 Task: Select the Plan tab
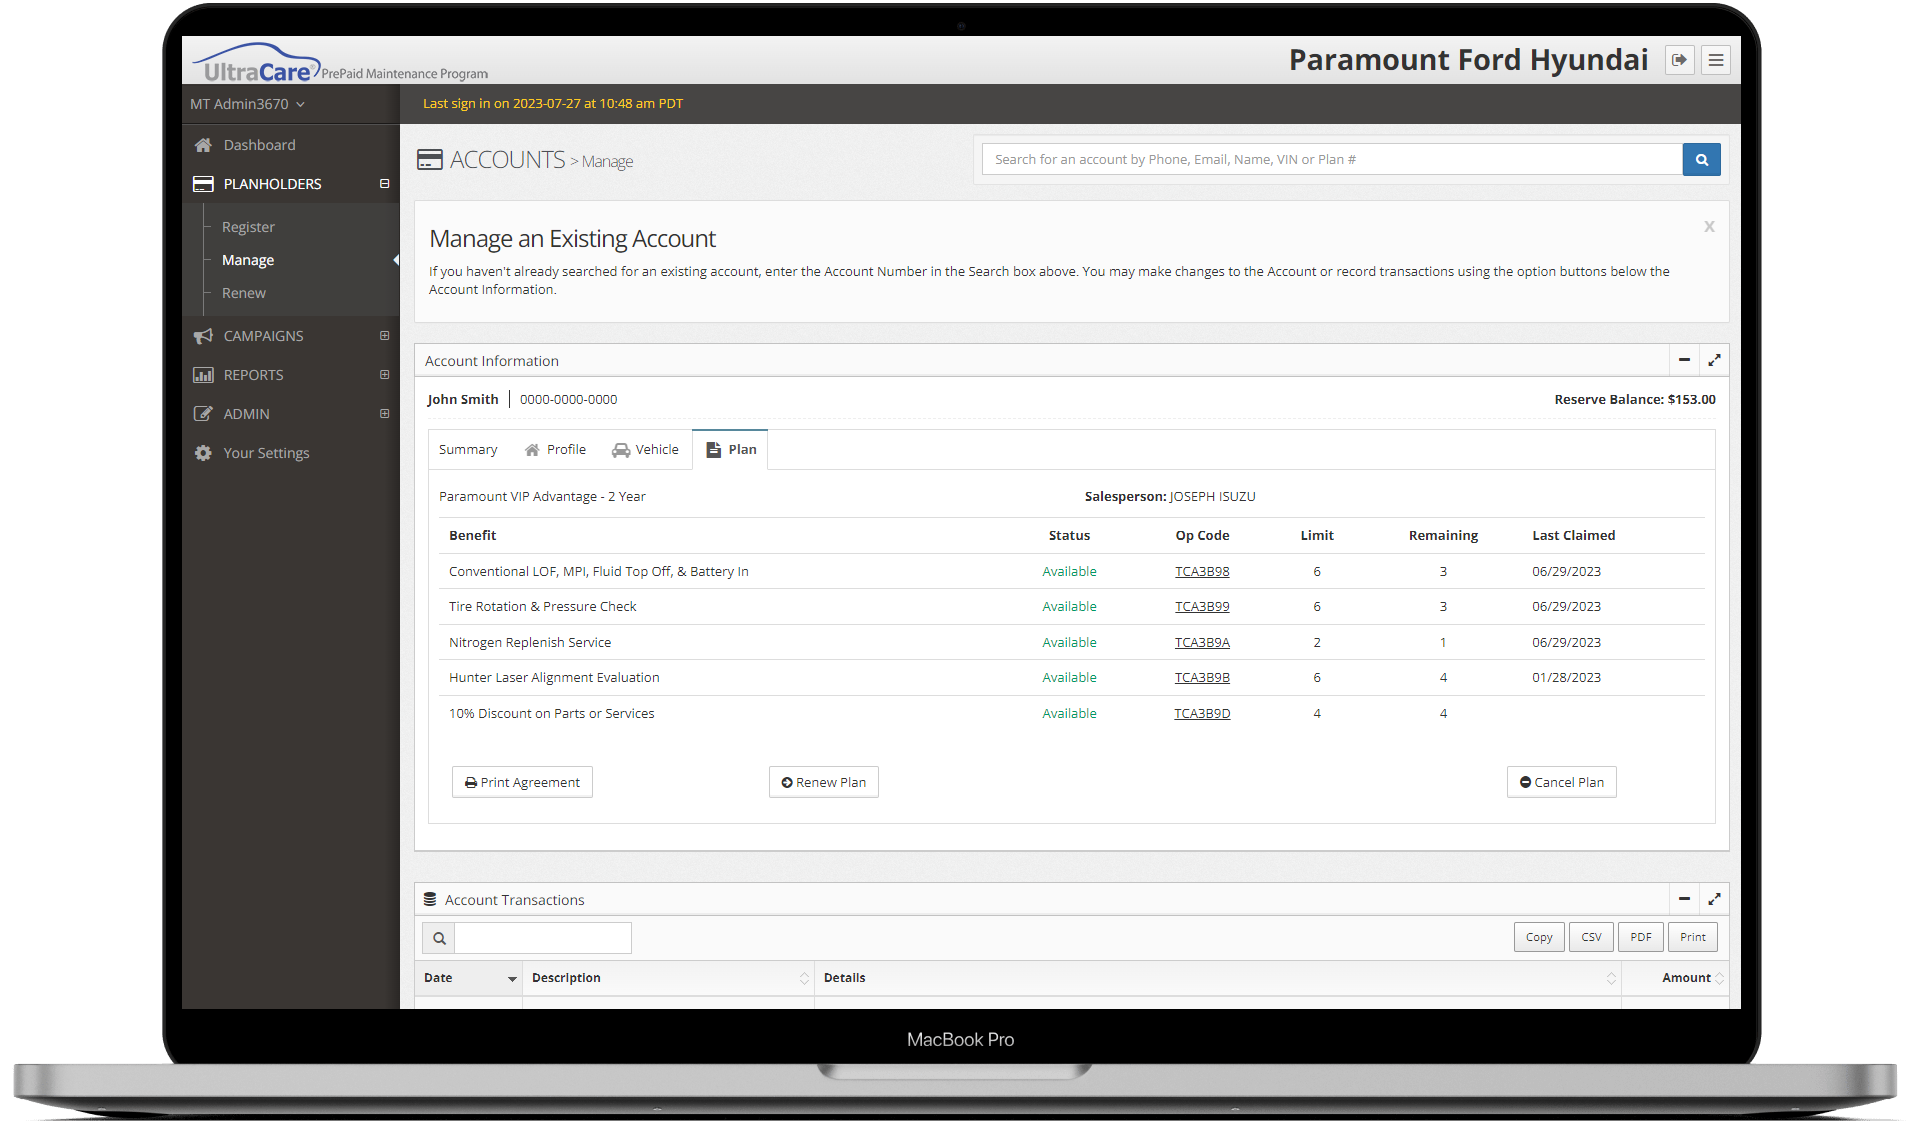pos(731,450)
